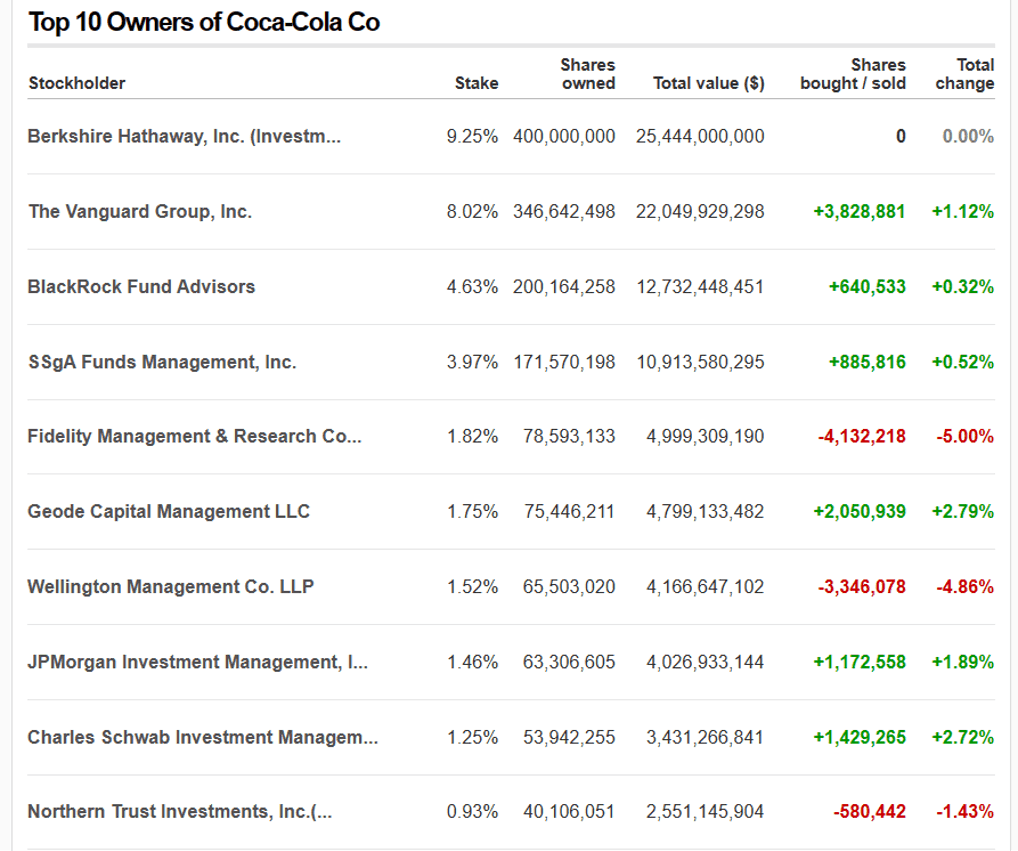The height and width of the screenshot is (851, 1018).
Task: Click the 1.25% stake value
Action: [473, 737]
